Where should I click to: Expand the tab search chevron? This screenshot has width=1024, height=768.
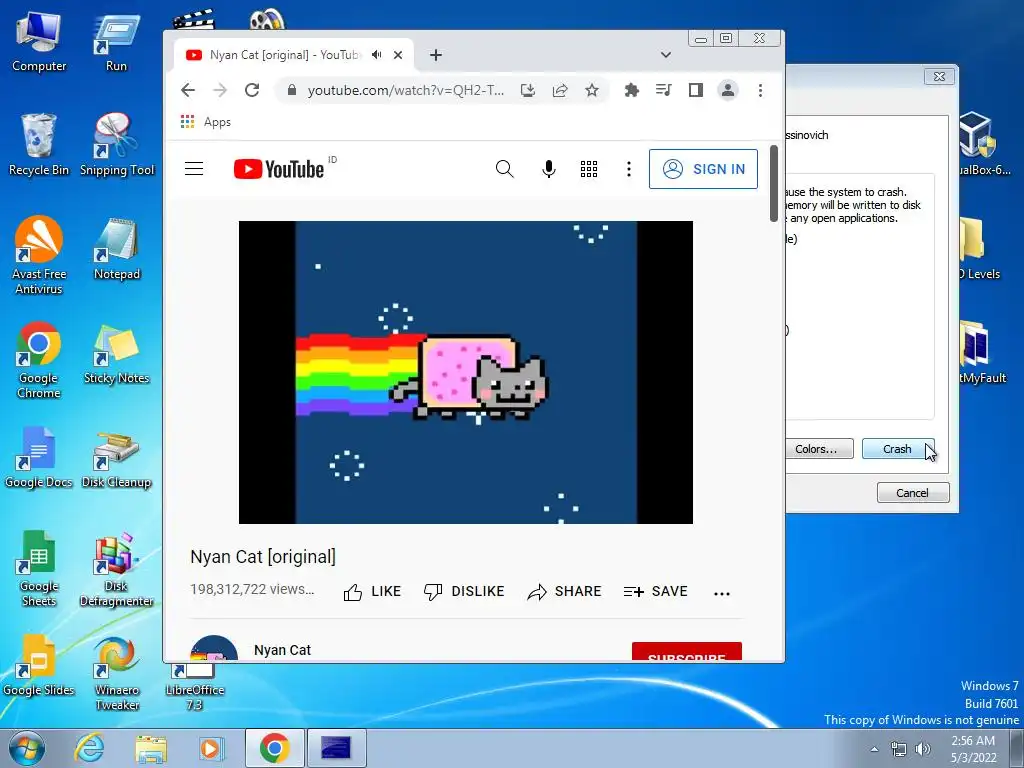665,55
